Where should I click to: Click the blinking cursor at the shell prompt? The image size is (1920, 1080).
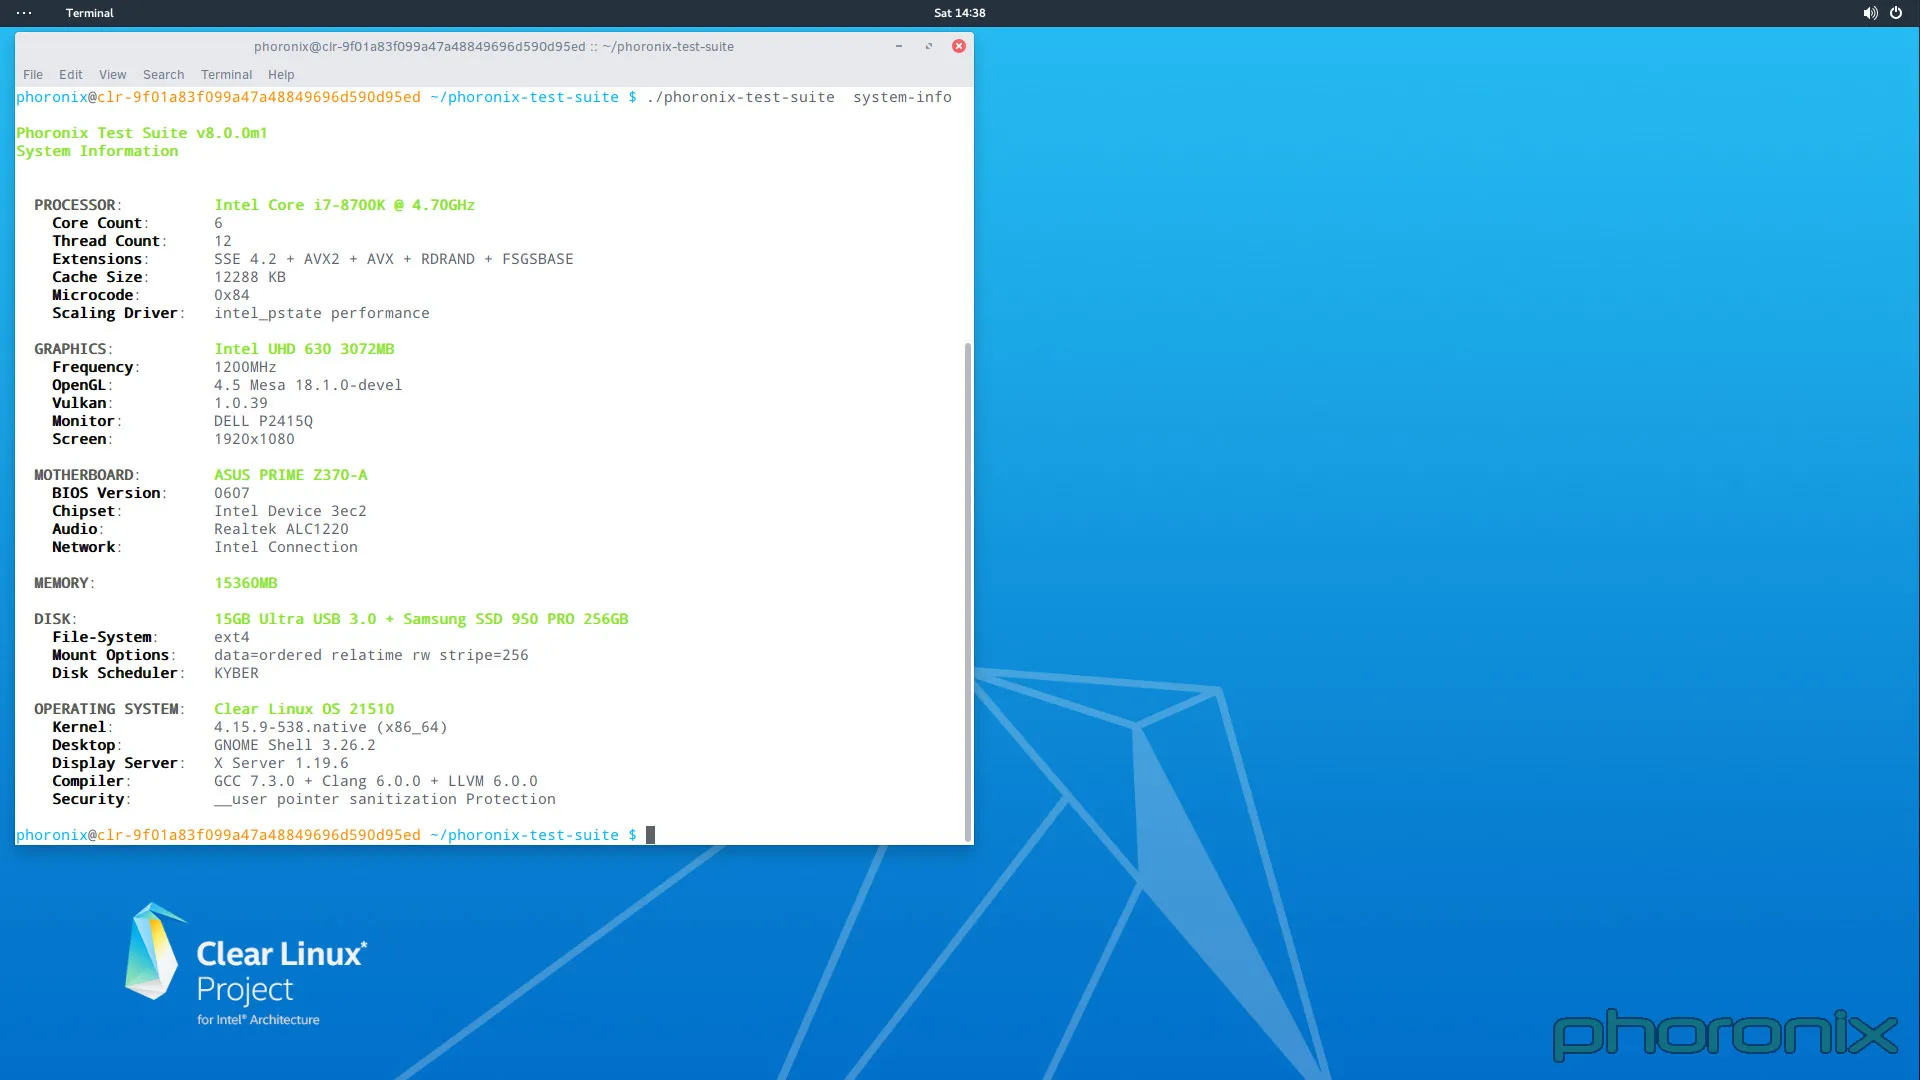650,834
